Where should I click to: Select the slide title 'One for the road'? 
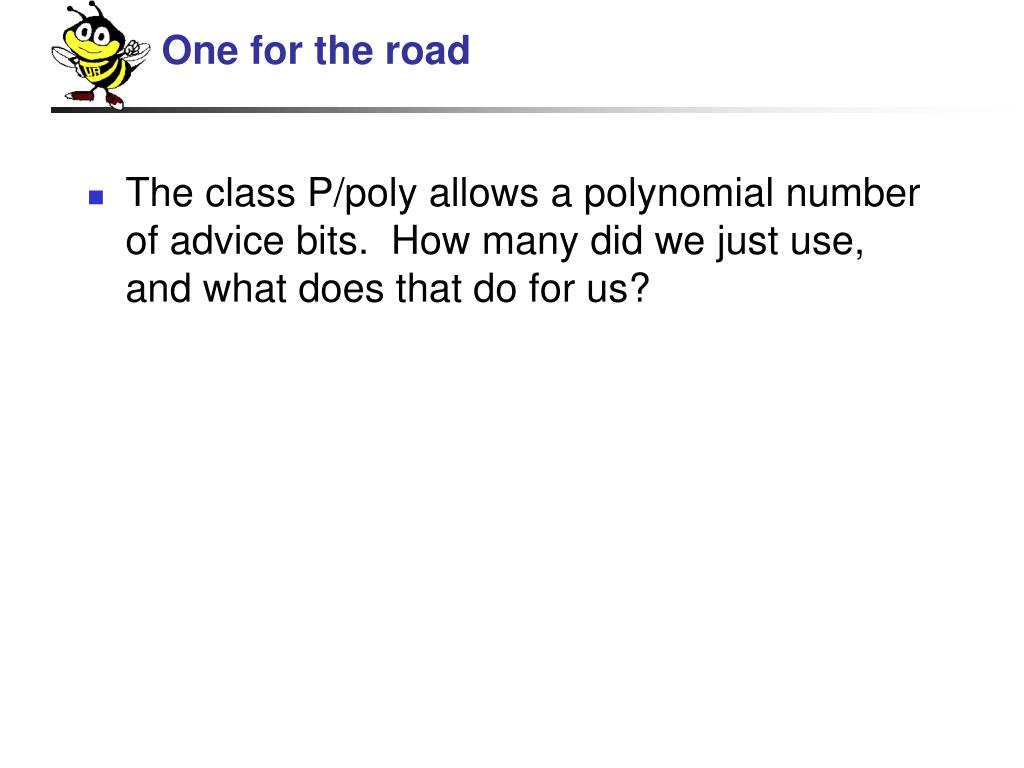click(315, 50)
